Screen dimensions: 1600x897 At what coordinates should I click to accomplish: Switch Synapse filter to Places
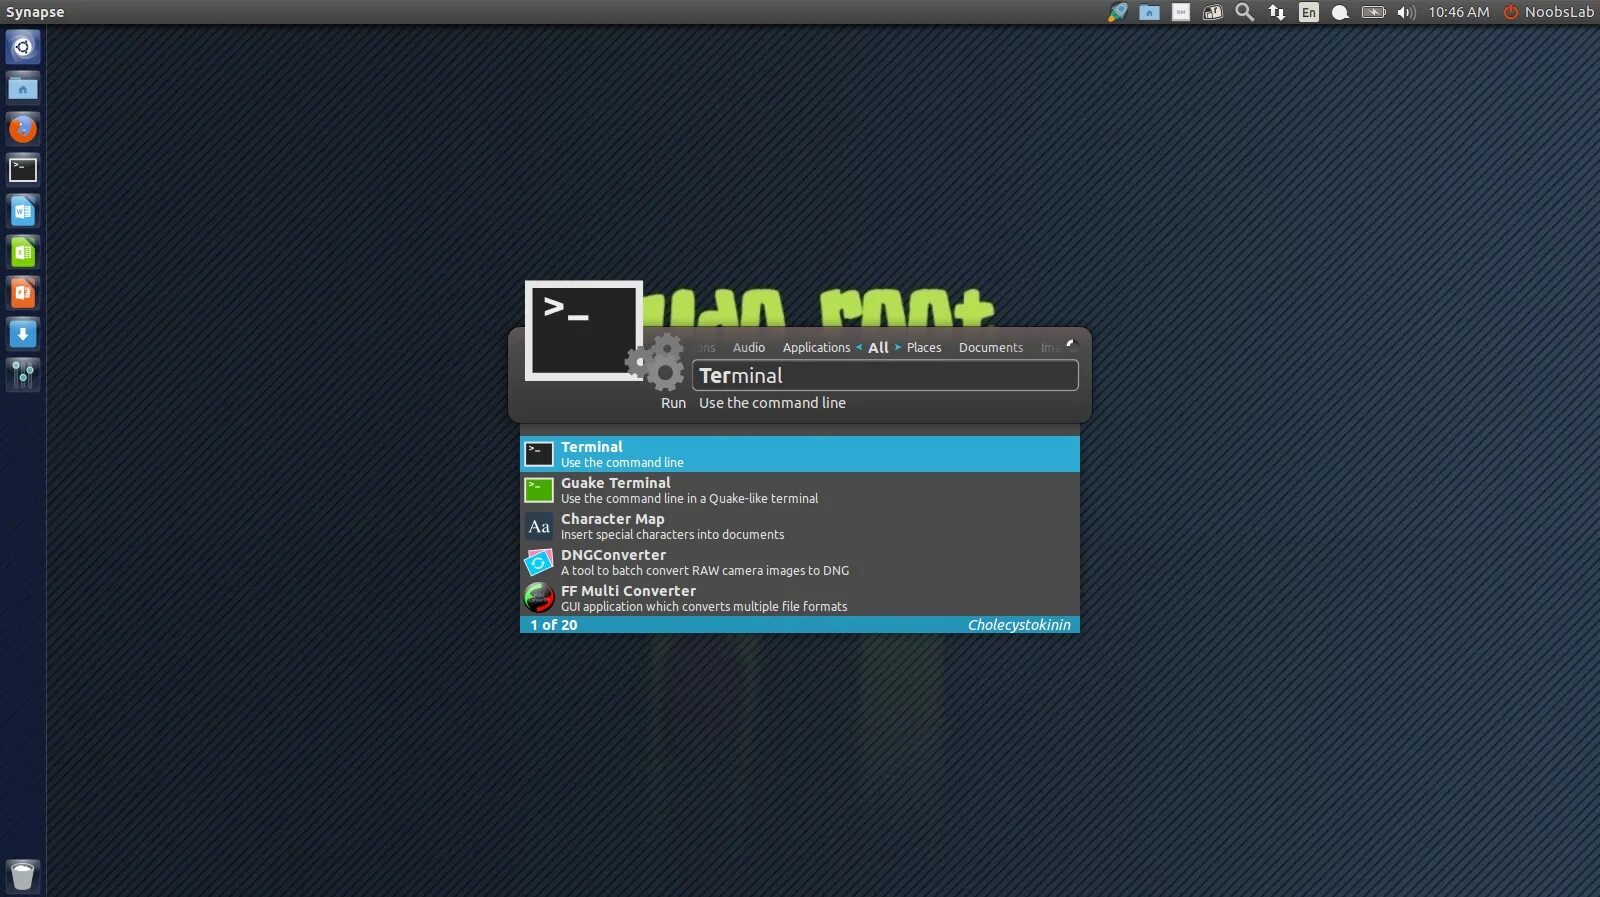tap(924, 348)
